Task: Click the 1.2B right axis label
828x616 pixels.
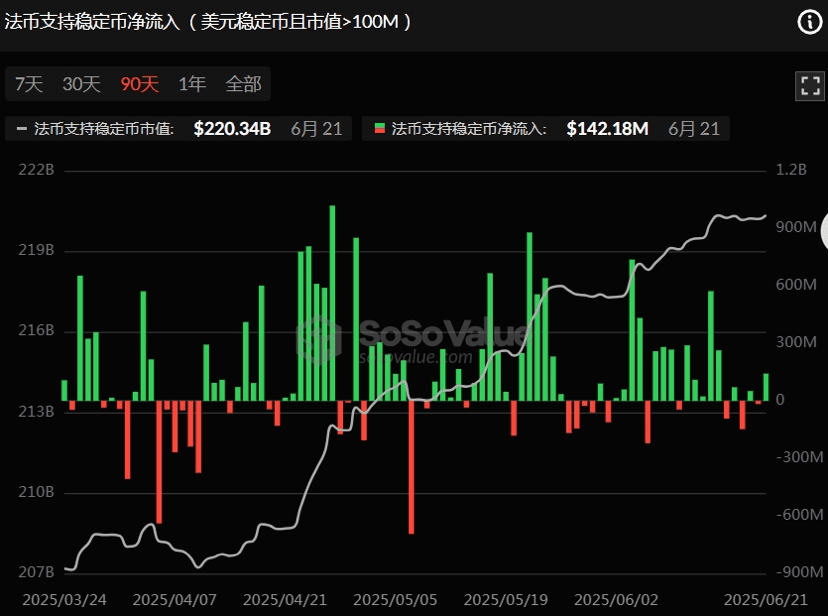Action: click(x=792, y=169)
